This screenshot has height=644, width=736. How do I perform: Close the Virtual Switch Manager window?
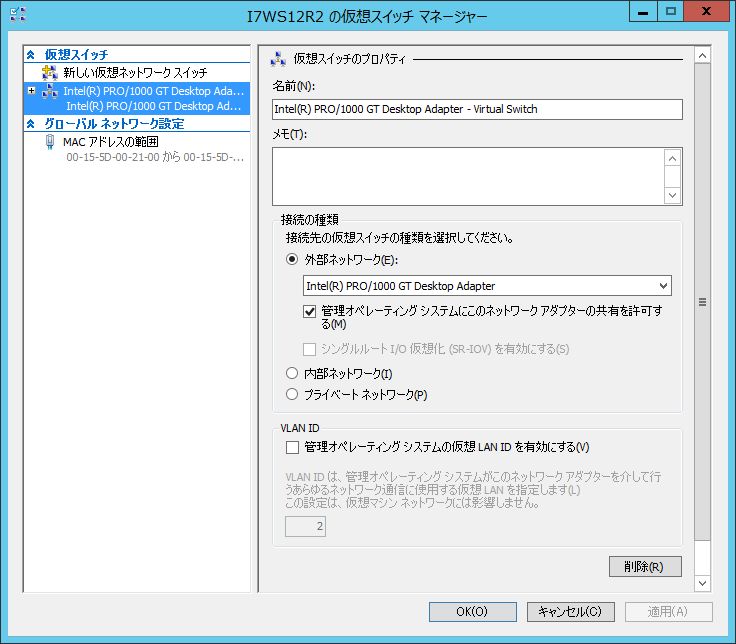pyautogui.click(x=706, y=12)
